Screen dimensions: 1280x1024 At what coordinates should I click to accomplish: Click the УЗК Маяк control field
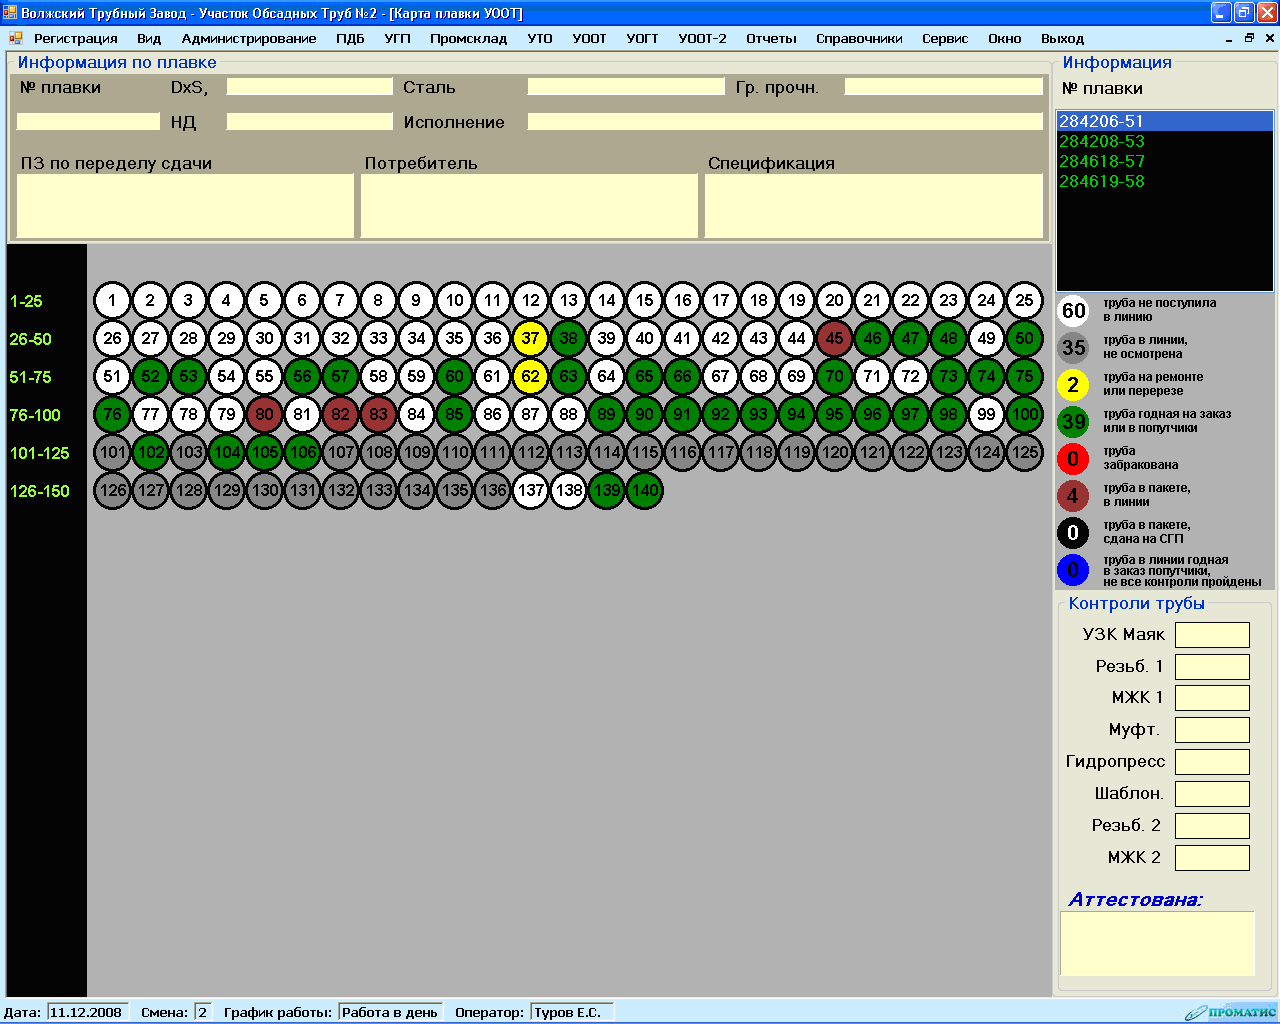pos(1211,635)
